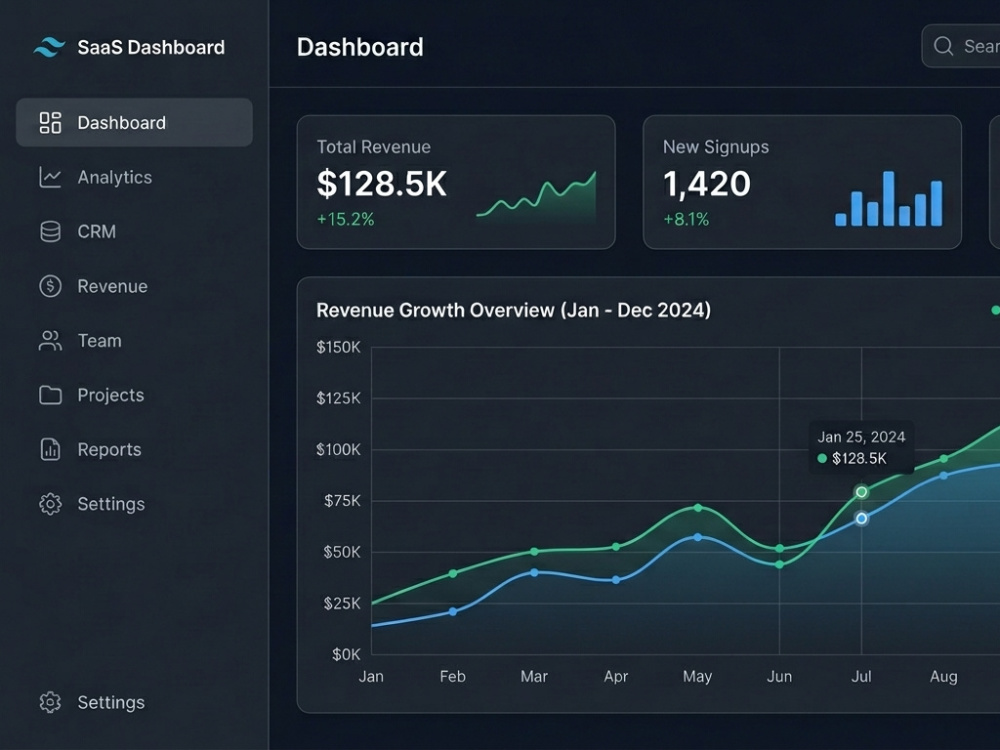Click the blue bar chart in New Signups

(x=889, y=198)
